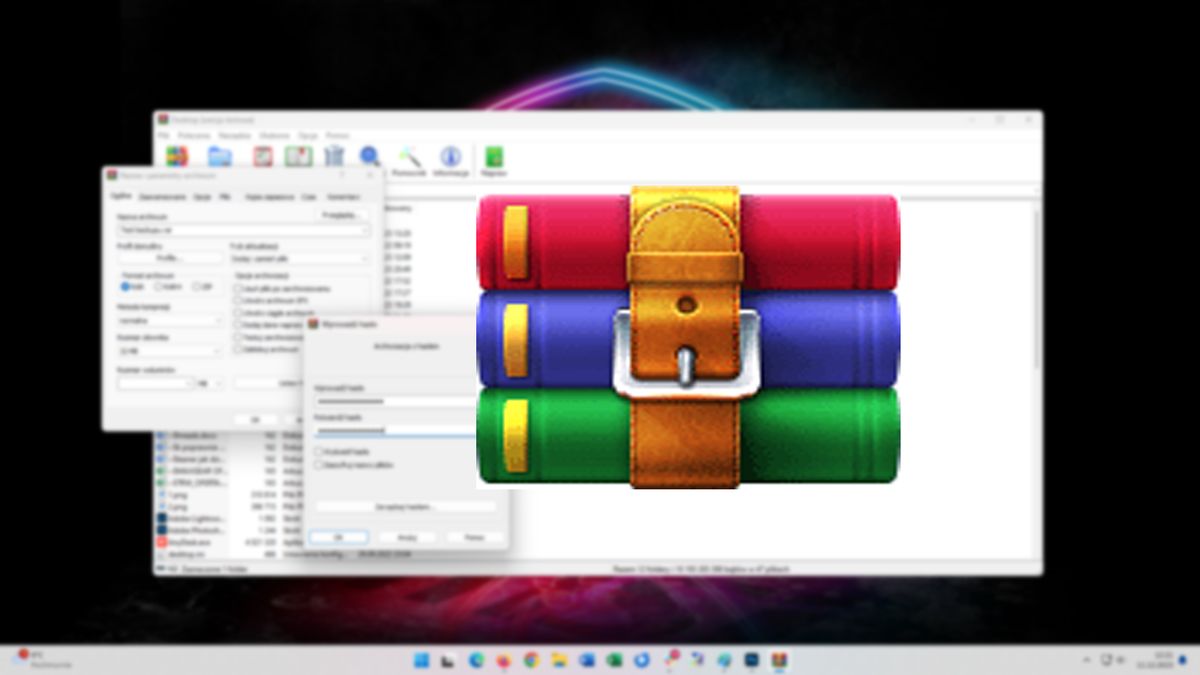
Task: Switch to the Komentarz tab
Action: coord(344,197)
